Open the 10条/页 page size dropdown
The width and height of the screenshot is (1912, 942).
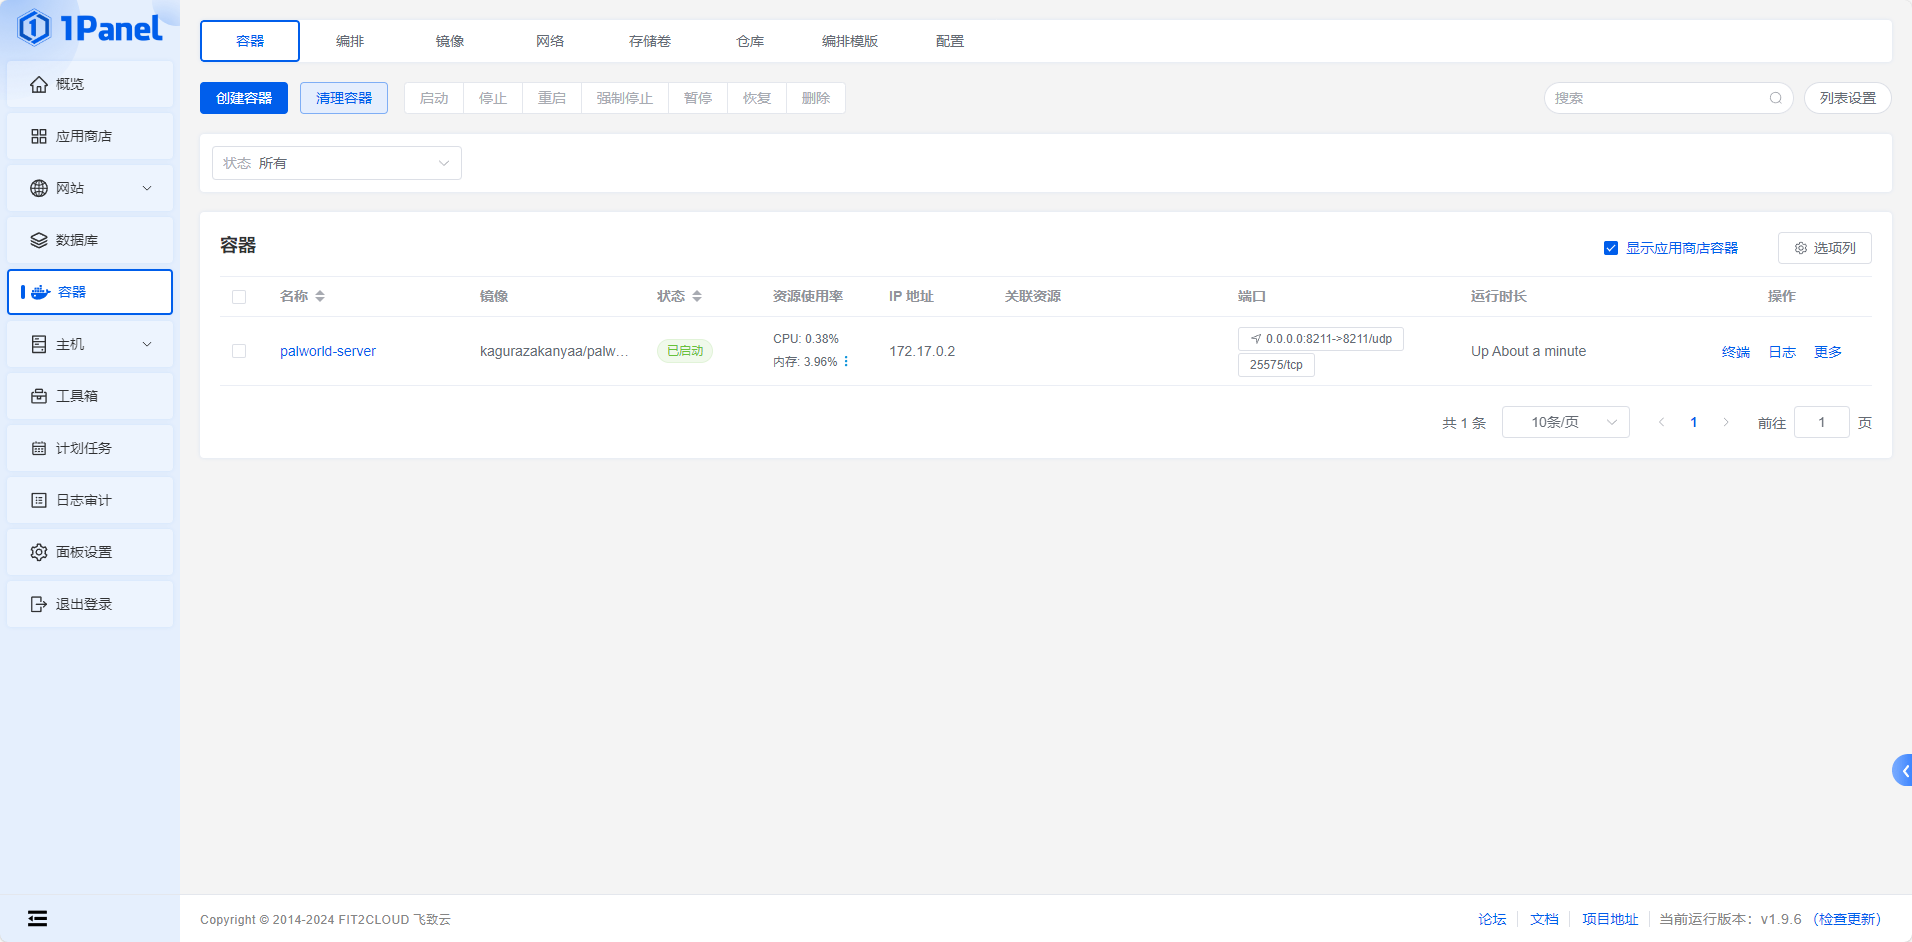(x=1565, y=422)
